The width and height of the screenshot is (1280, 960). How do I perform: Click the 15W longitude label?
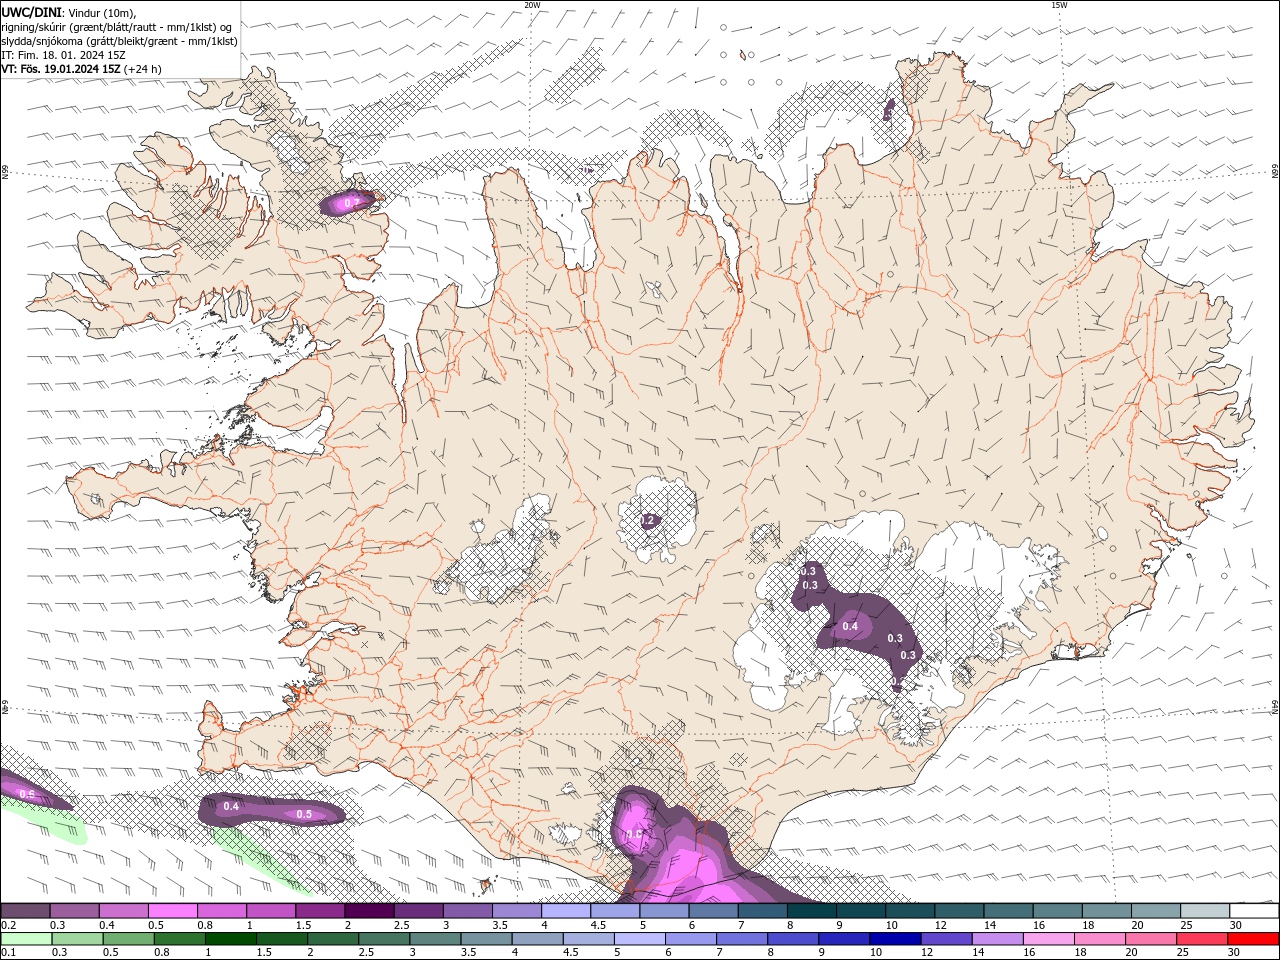click(x=1059, y=5)
